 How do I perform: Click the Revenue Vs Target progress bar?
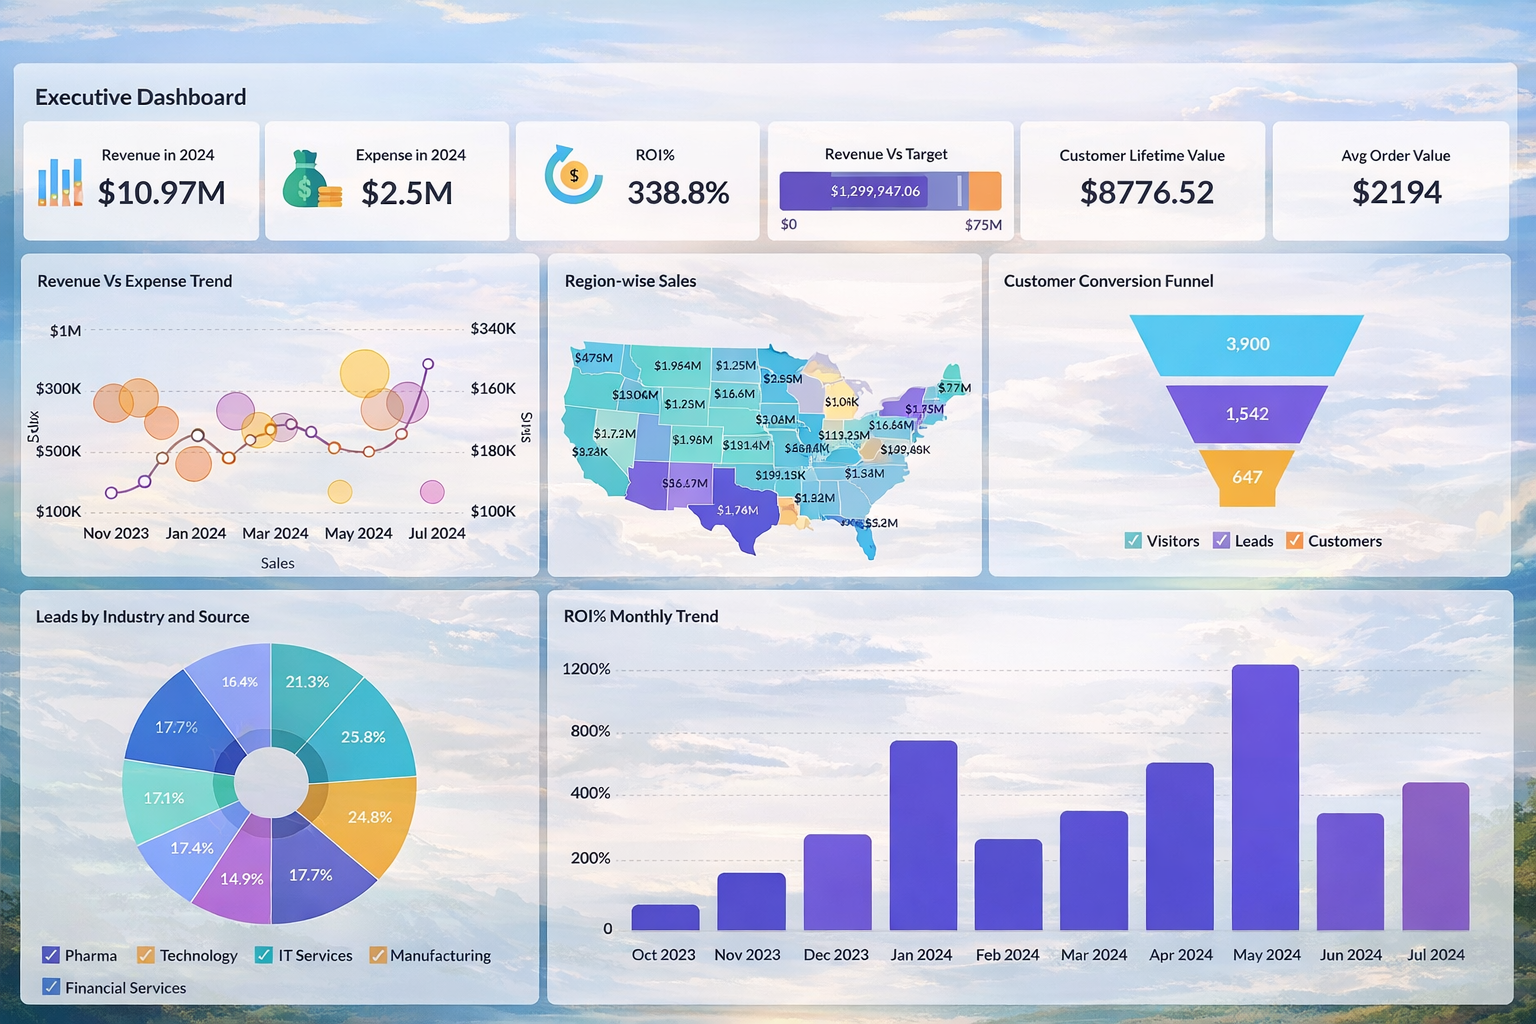click(x=890, y=191)
